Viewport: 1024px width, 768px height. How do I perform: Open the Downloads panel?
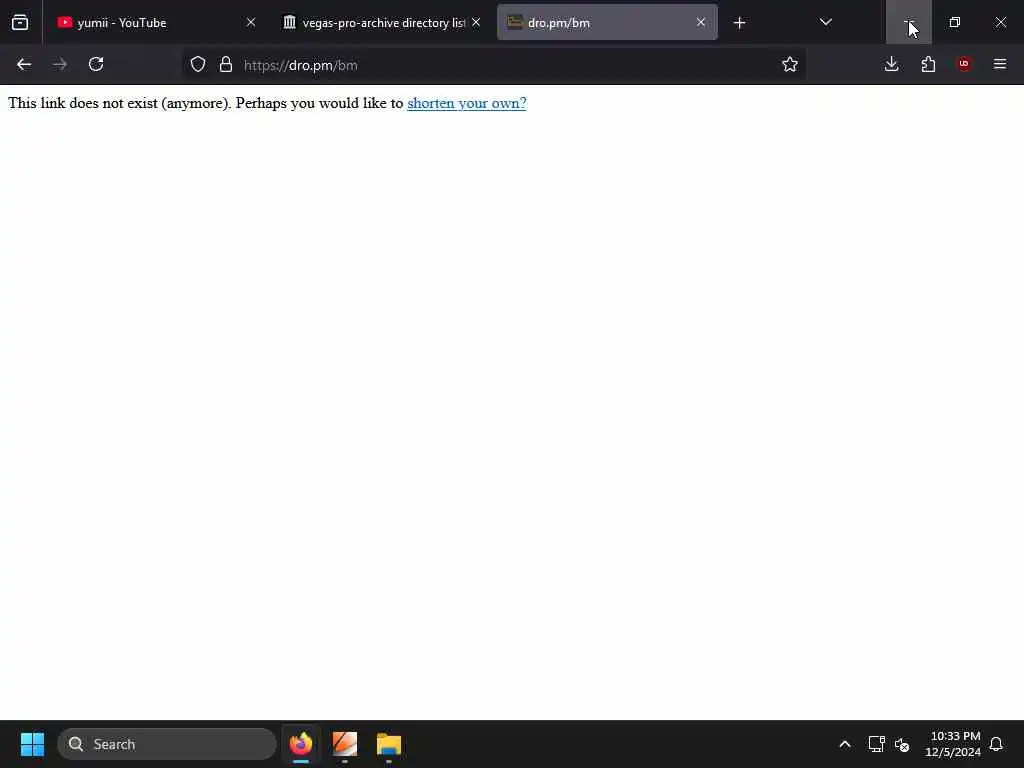click(891, 65)
